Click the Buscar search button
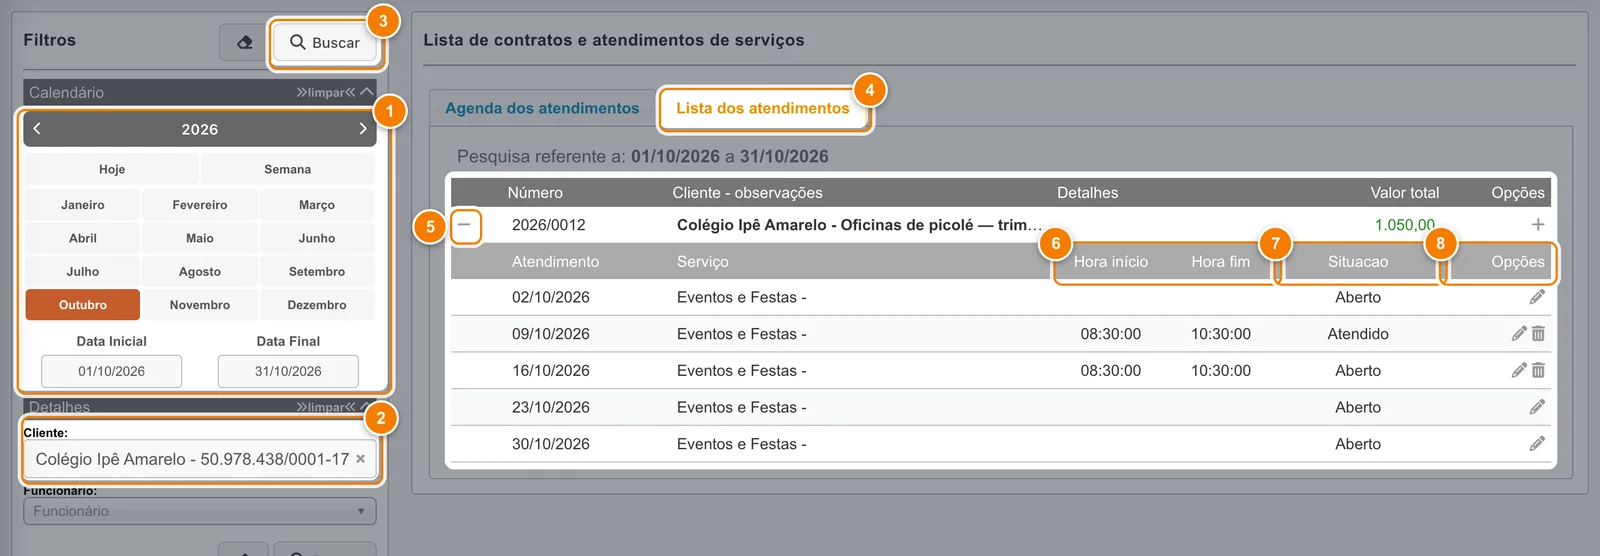1600x556 pixels. [325, 43]
